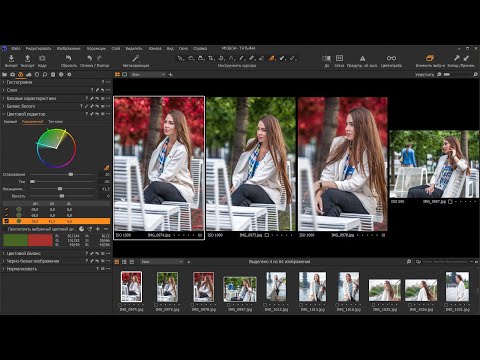Open the Фон layer dropdown above viewer
The image size is (480, 360).
click(148, 74)
